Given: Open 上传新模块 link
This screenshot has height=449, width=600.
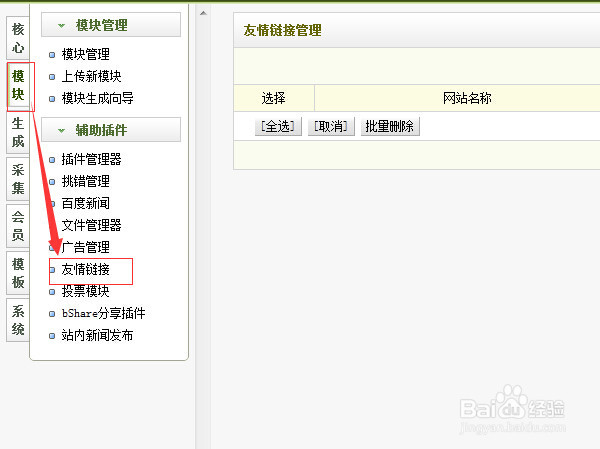Looking at the screenshot, I should [x=91, y=77].
